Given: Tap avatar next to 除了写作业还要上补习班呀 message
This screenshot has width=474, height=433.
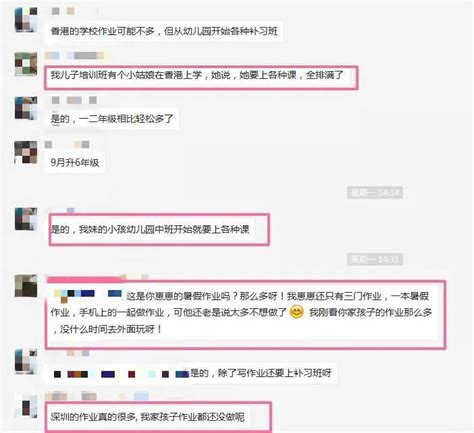Looking at the screenshot, I should 26,361.
